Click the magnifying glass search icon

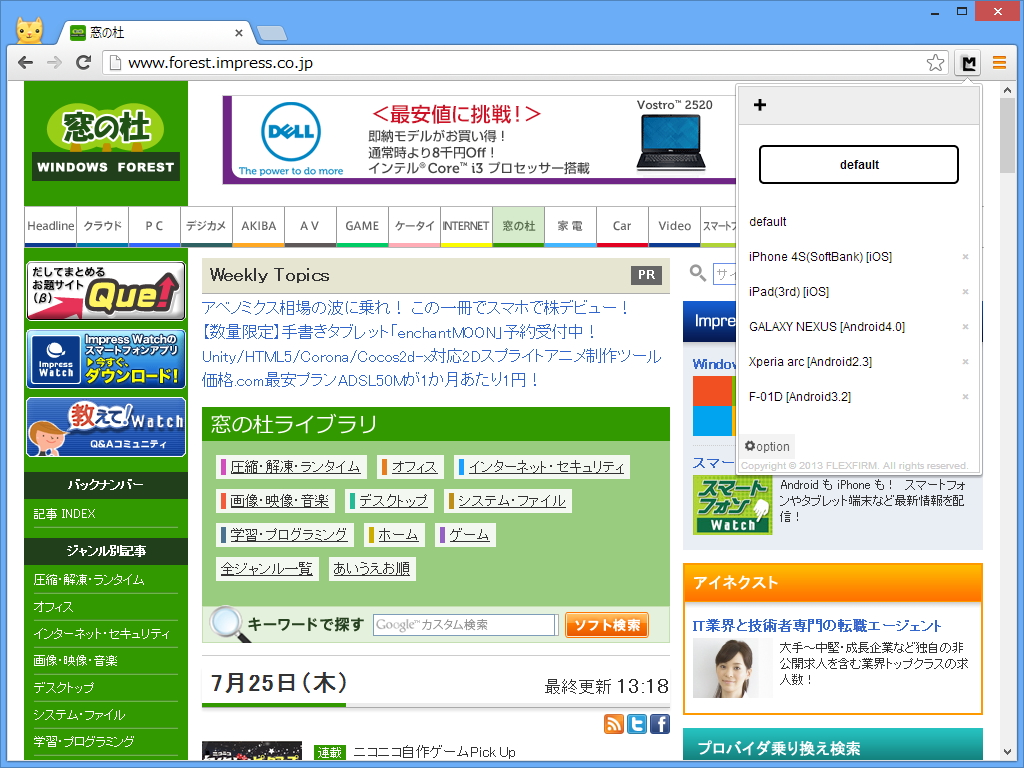pos(697,274)
